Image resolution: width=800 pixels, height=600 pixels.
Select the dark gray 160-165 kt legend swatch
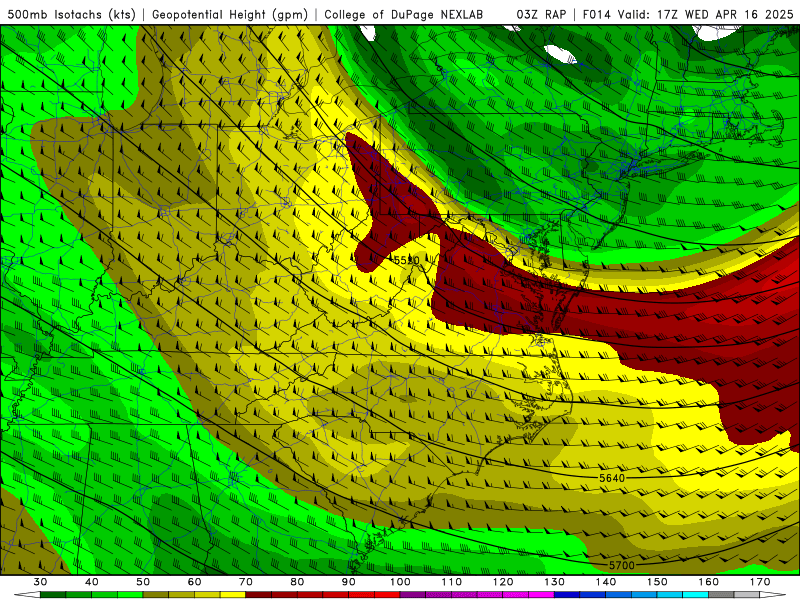[721, 595]
